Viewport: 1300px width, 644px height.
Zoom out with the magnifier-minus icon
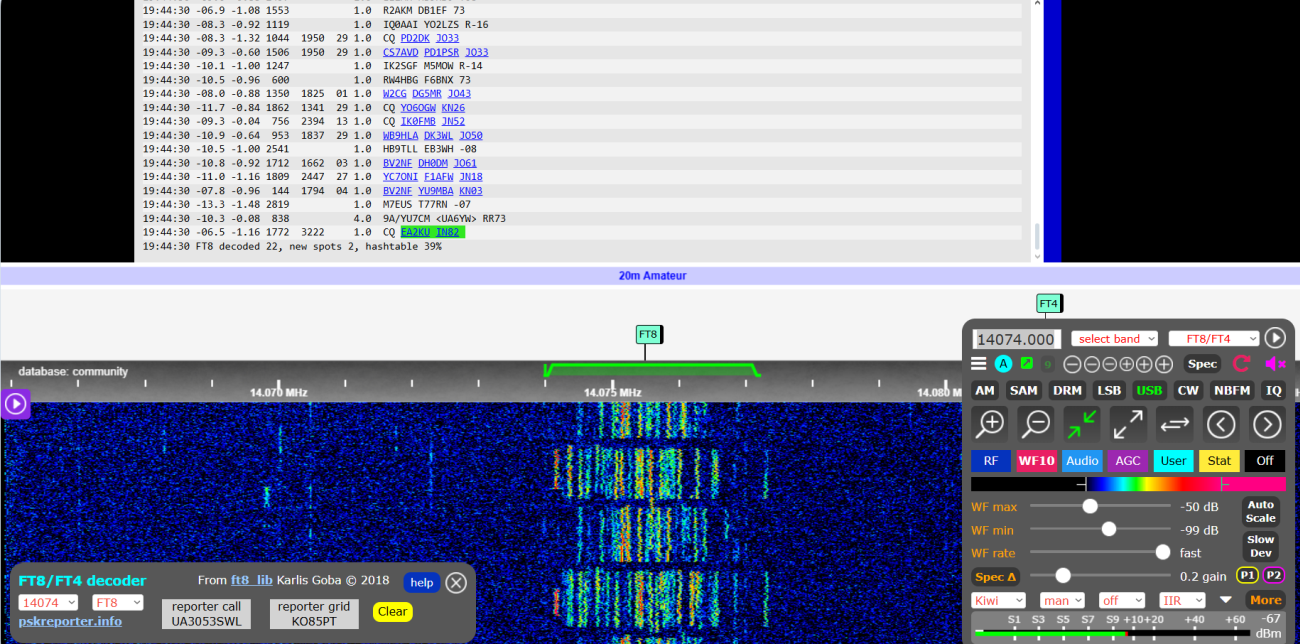point(1035,424)
